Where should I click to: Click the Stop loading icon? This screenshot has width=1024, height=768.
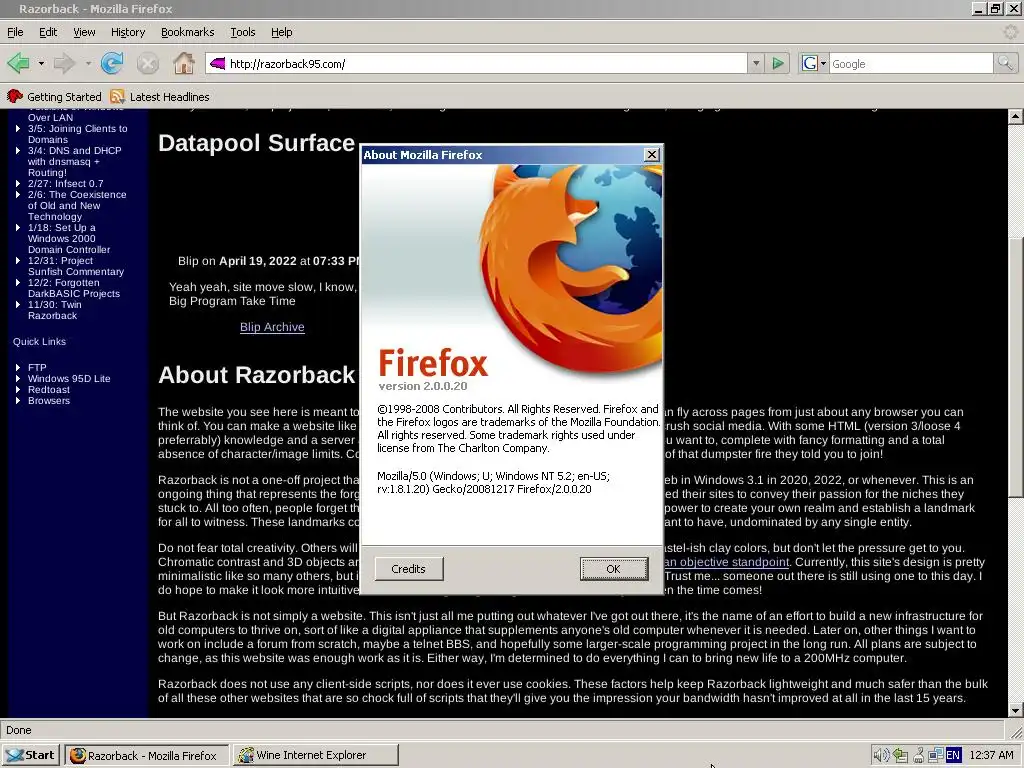tap(148, 63)
